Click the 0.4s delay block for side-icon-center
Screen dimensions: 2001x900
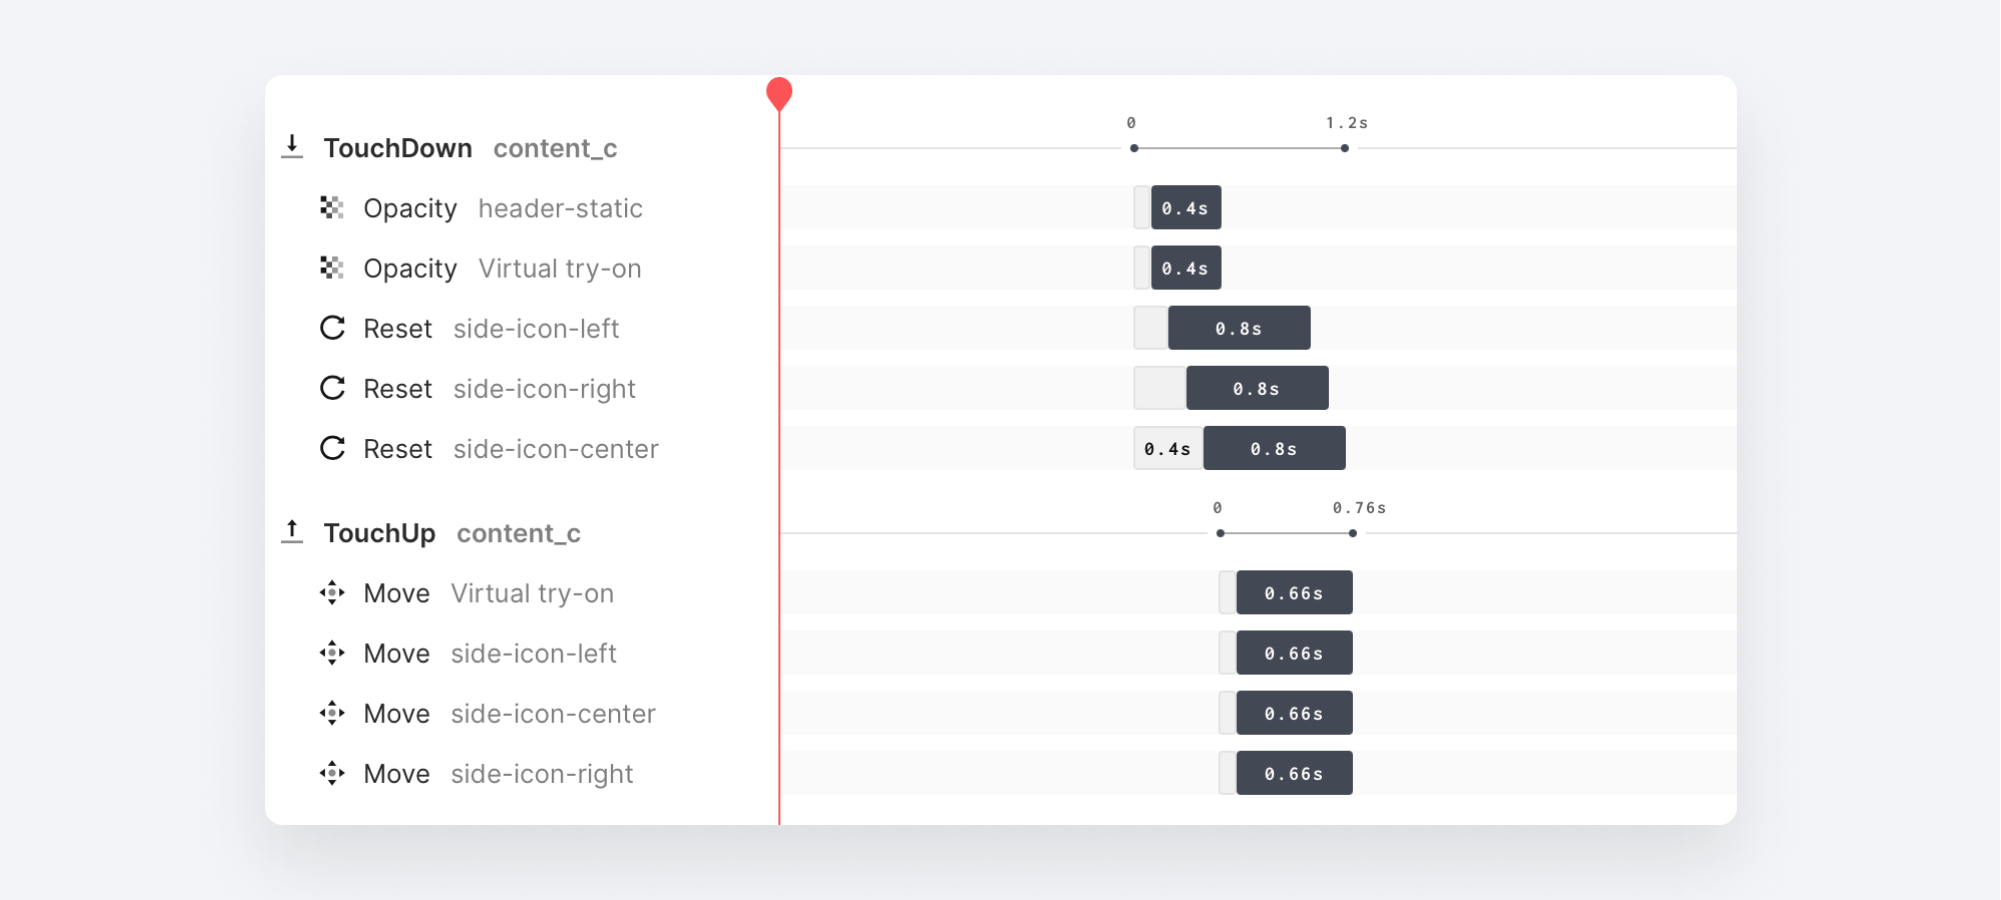click(1168, 448)
